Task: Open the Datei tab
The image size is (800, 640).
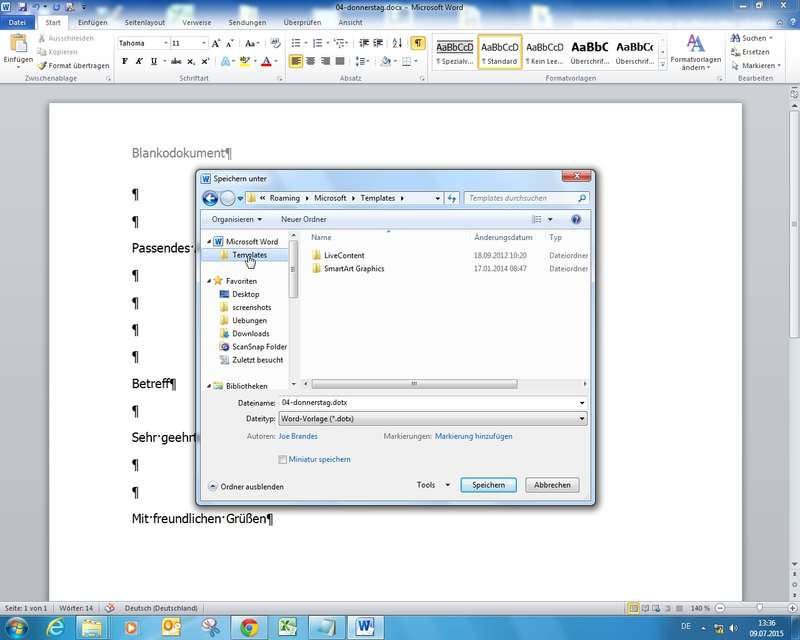Action: pyautogui.click(x=17, y=22)
